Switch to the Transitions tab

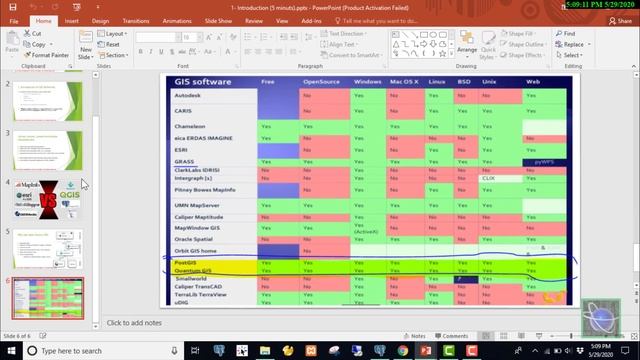[136, 21]
